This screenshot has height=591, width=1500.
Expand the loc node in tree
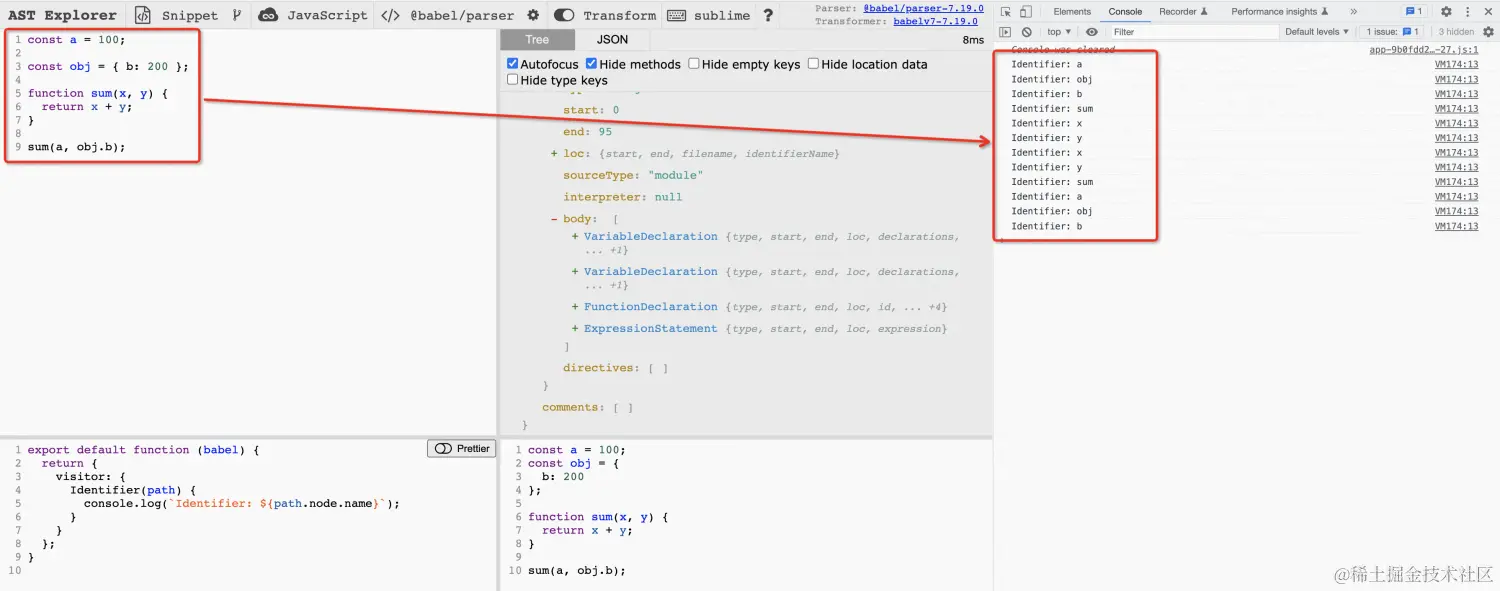[x=554, y=154]
